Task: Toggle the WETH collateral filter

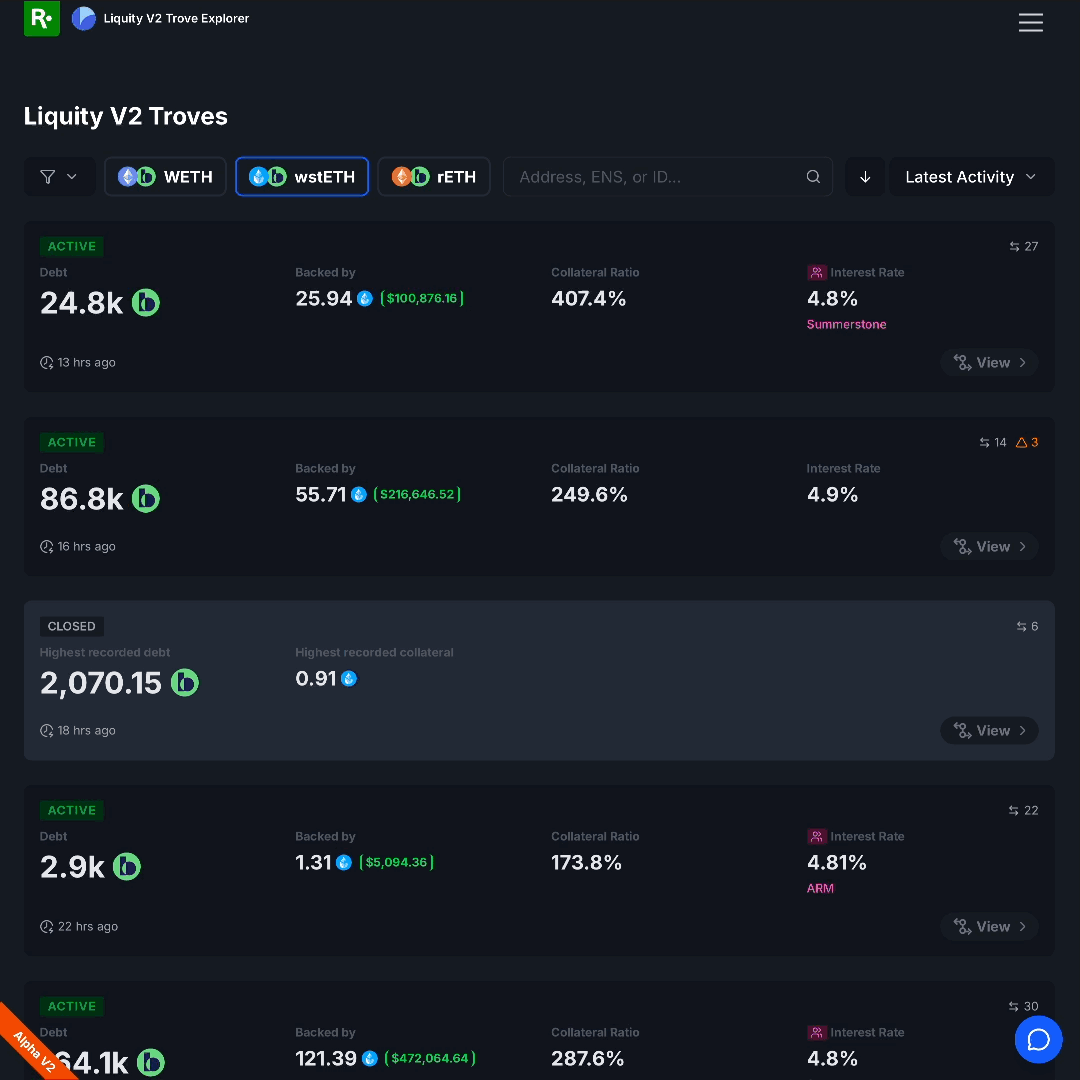Action: [x=165, y=177]
